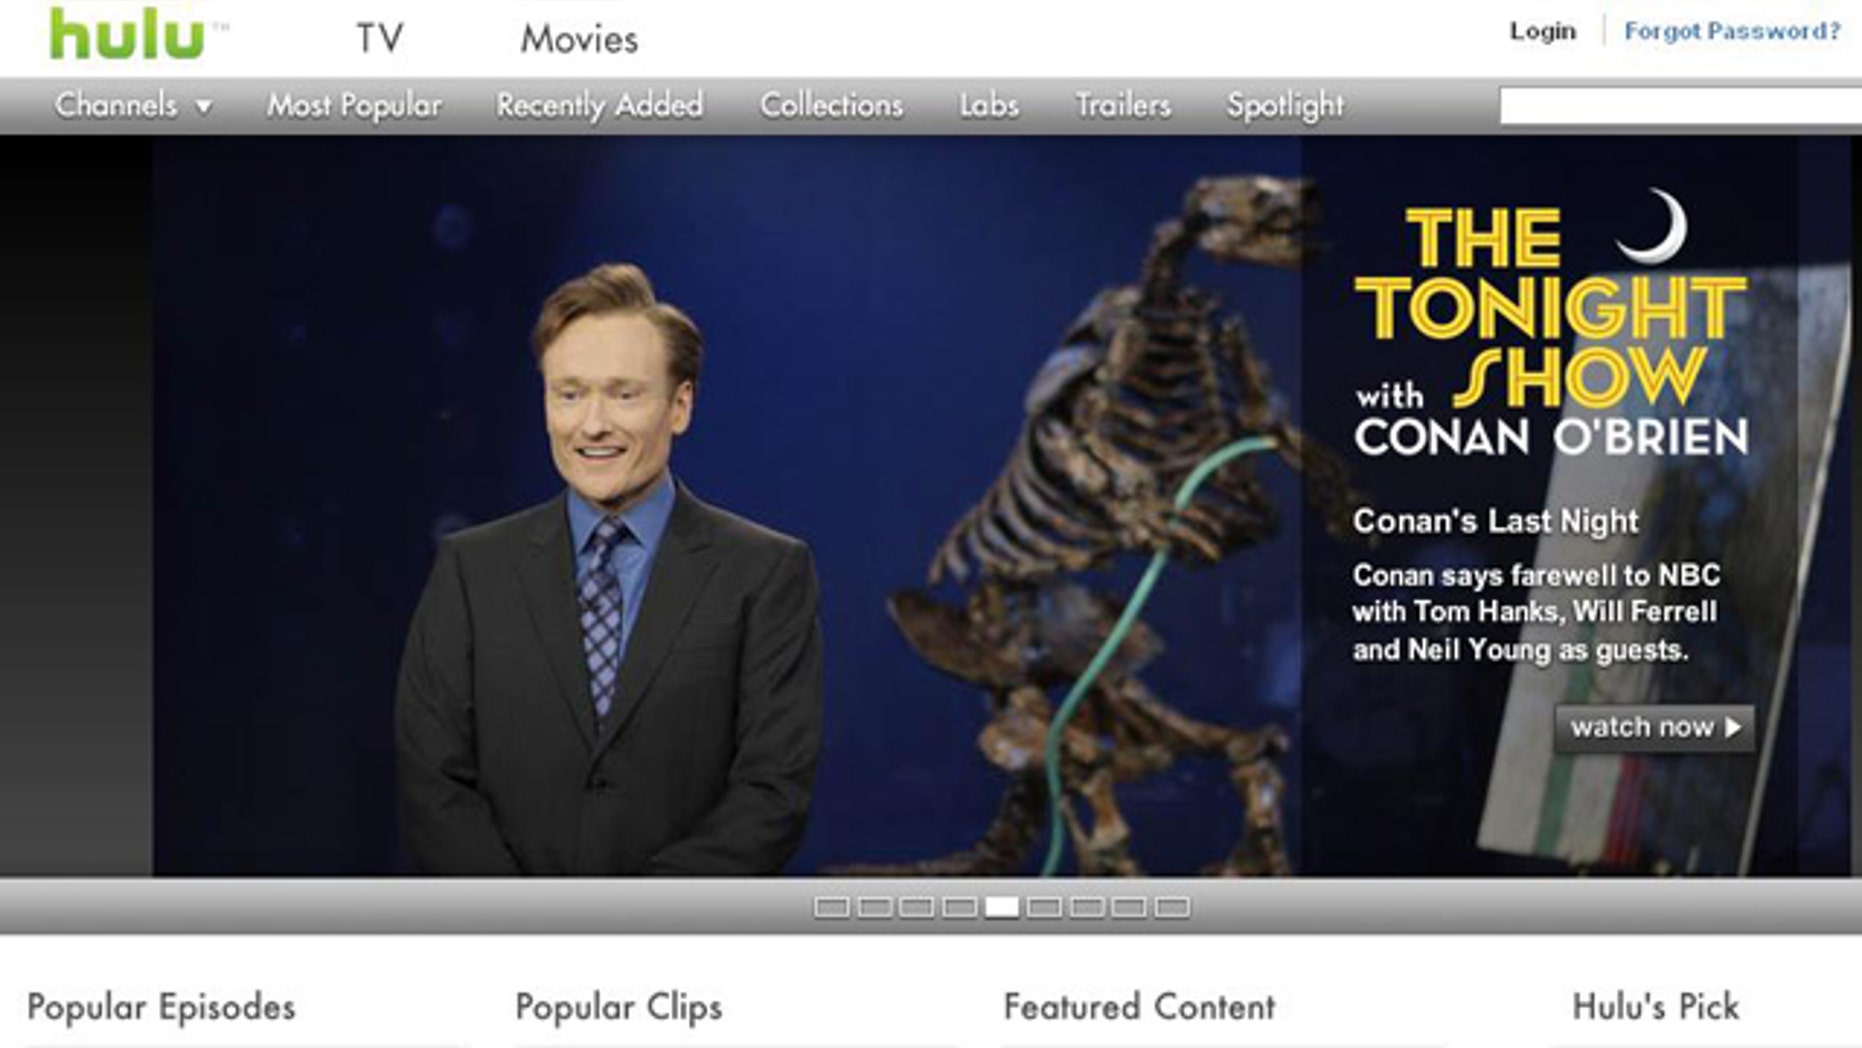Open the Trailers page

1122,105
